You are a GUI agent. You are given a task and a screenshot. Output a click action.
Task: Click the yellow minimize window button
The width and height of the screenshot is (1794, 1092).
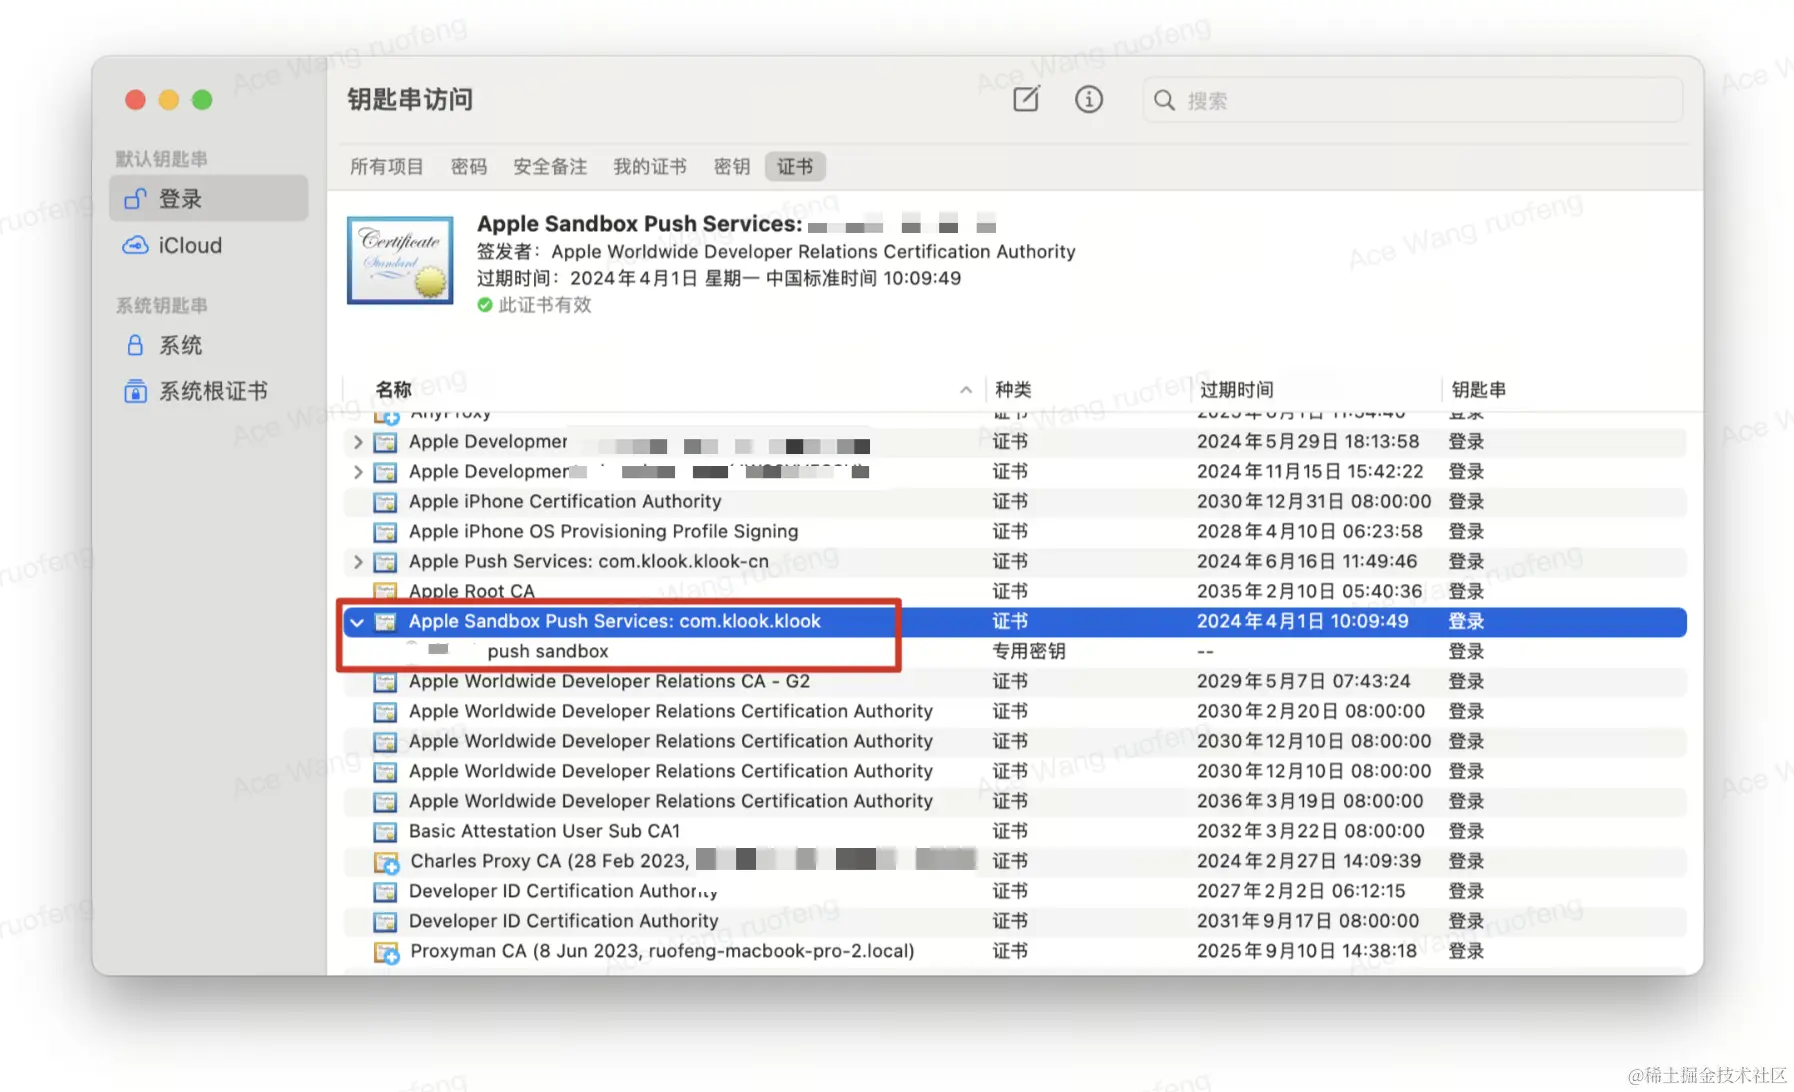coord(169,100)
